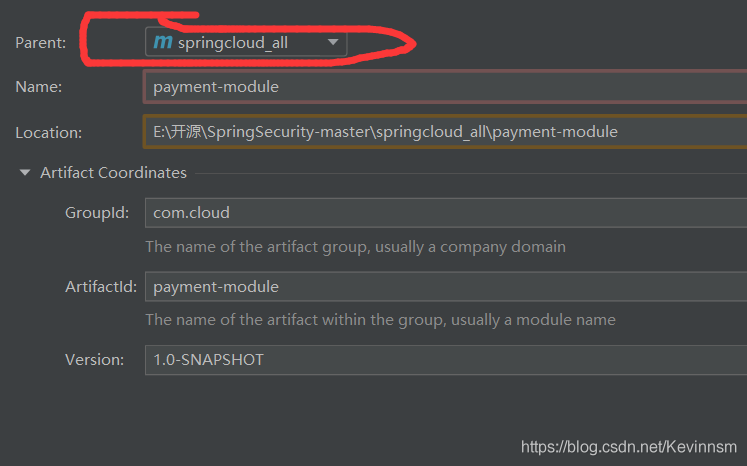This screenshot has width=747, height=466.
Task: Click the ArtifactId input field
Action: [x=445, y=287]
